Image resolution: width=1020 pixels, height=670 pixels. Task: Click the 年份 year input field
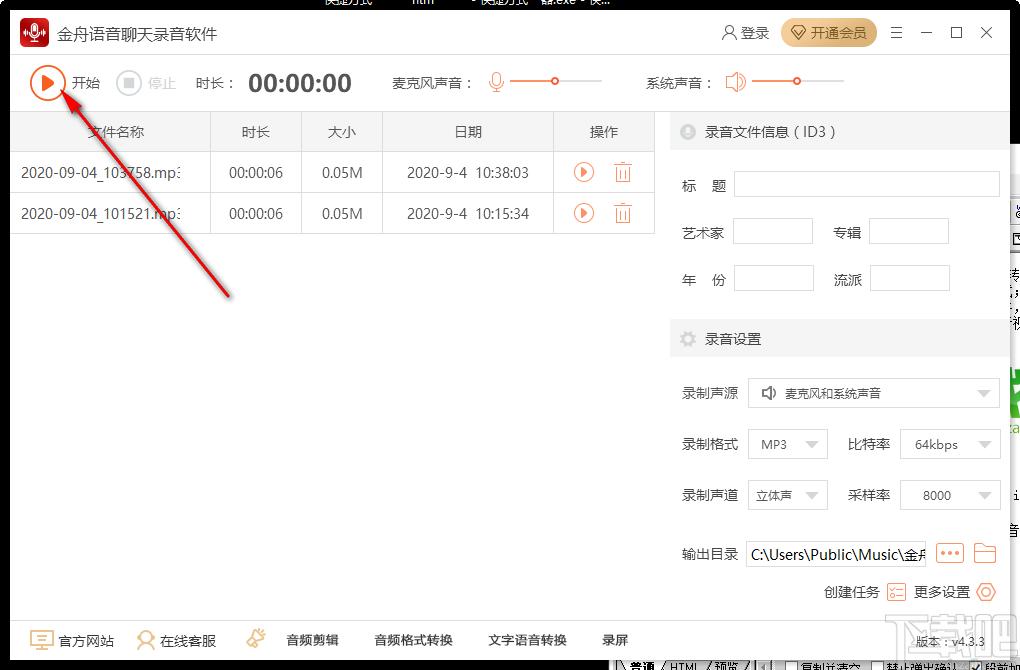(773, 278)
